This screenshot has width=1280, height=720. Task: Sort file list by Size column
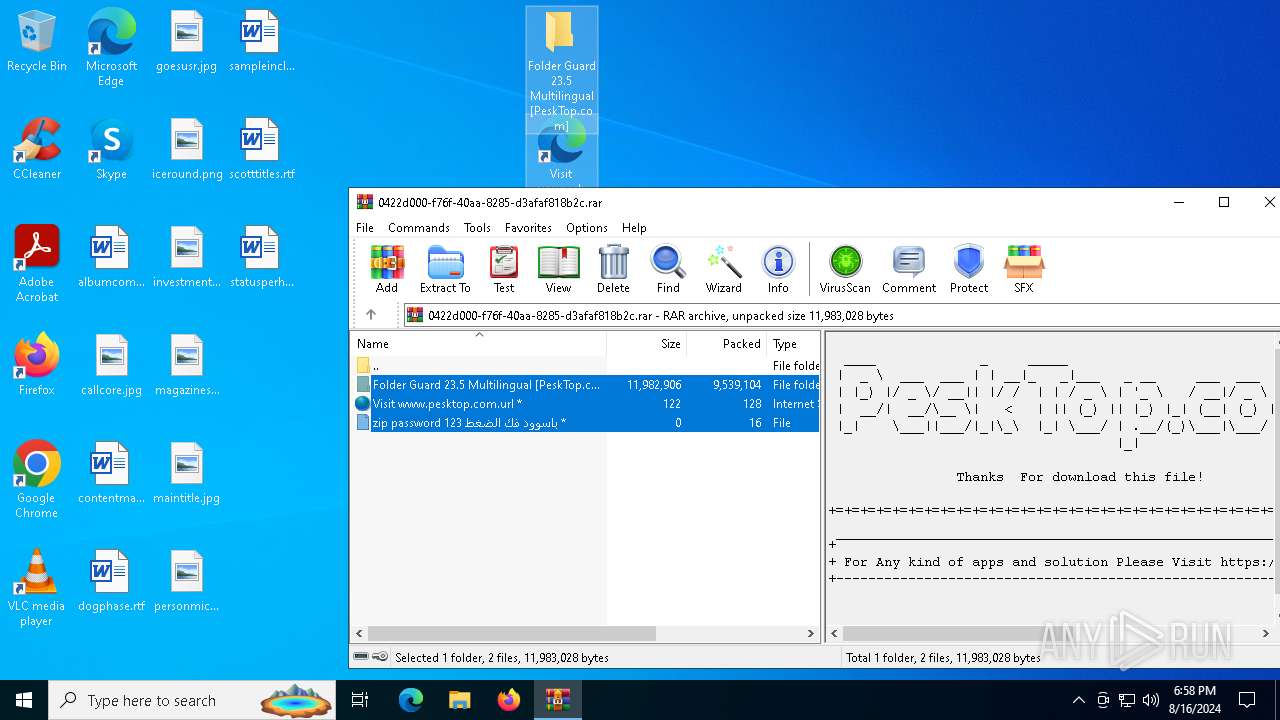646,343
